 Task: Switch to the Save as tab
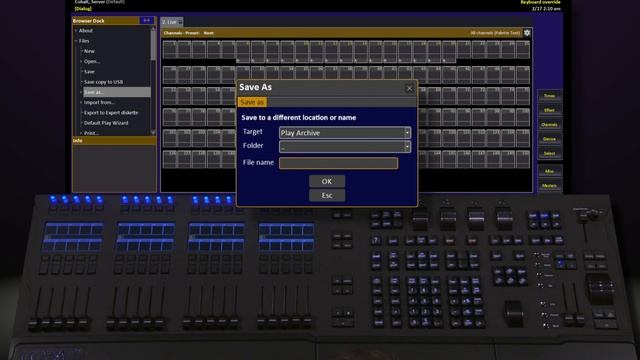pyautogui.click(x=252, y=102)
